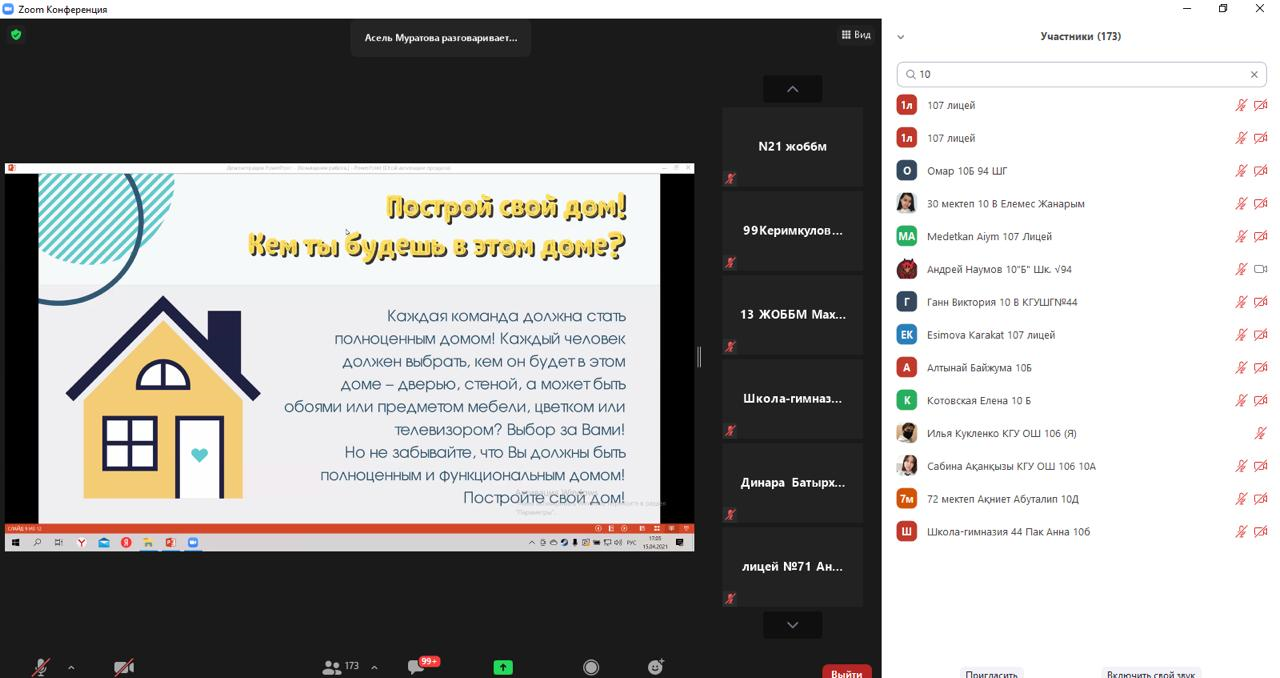
Task: Expand the participants dropdown arrow
Action: (374, 667)
